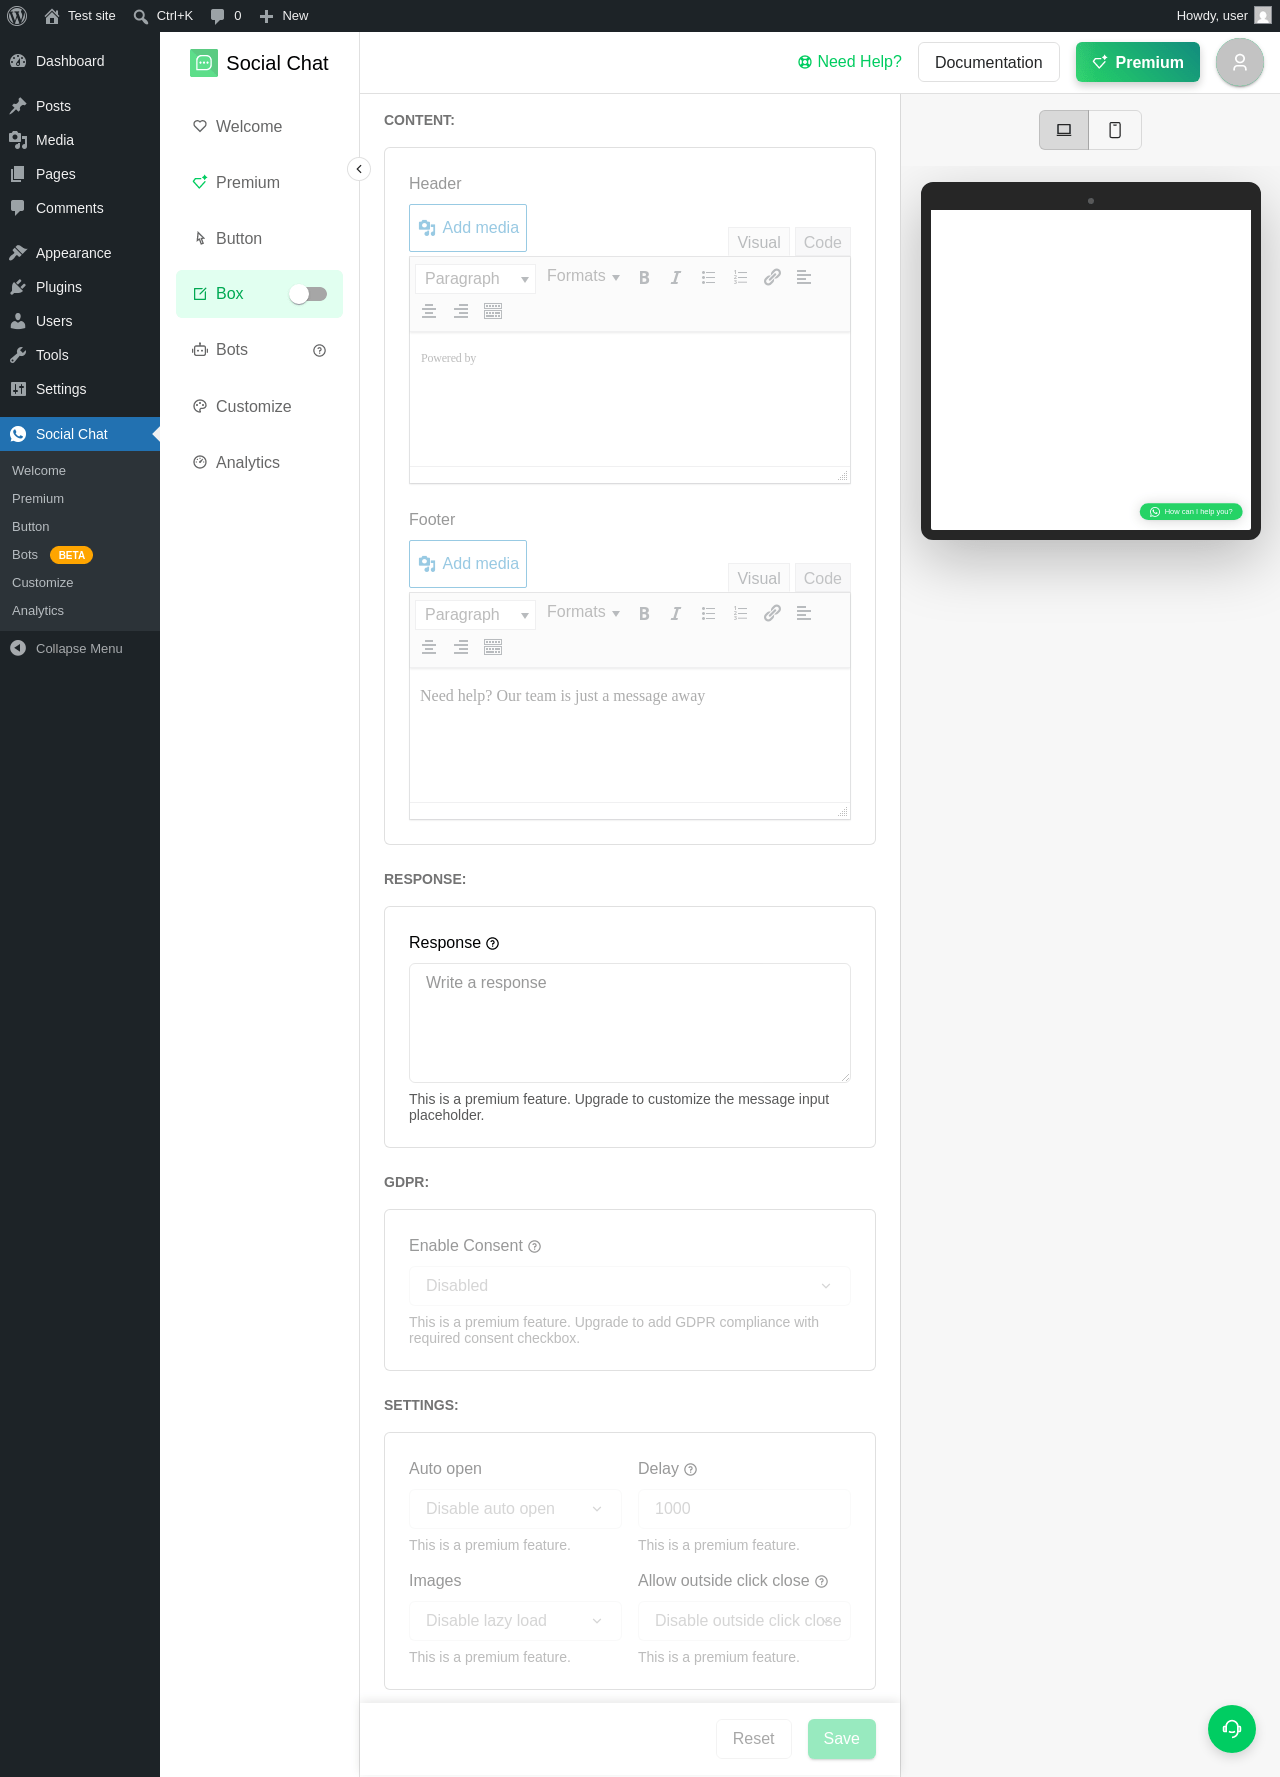
Task: Open the Paragraph dropdown in the Footer editor
Action: tap(475, 615)
